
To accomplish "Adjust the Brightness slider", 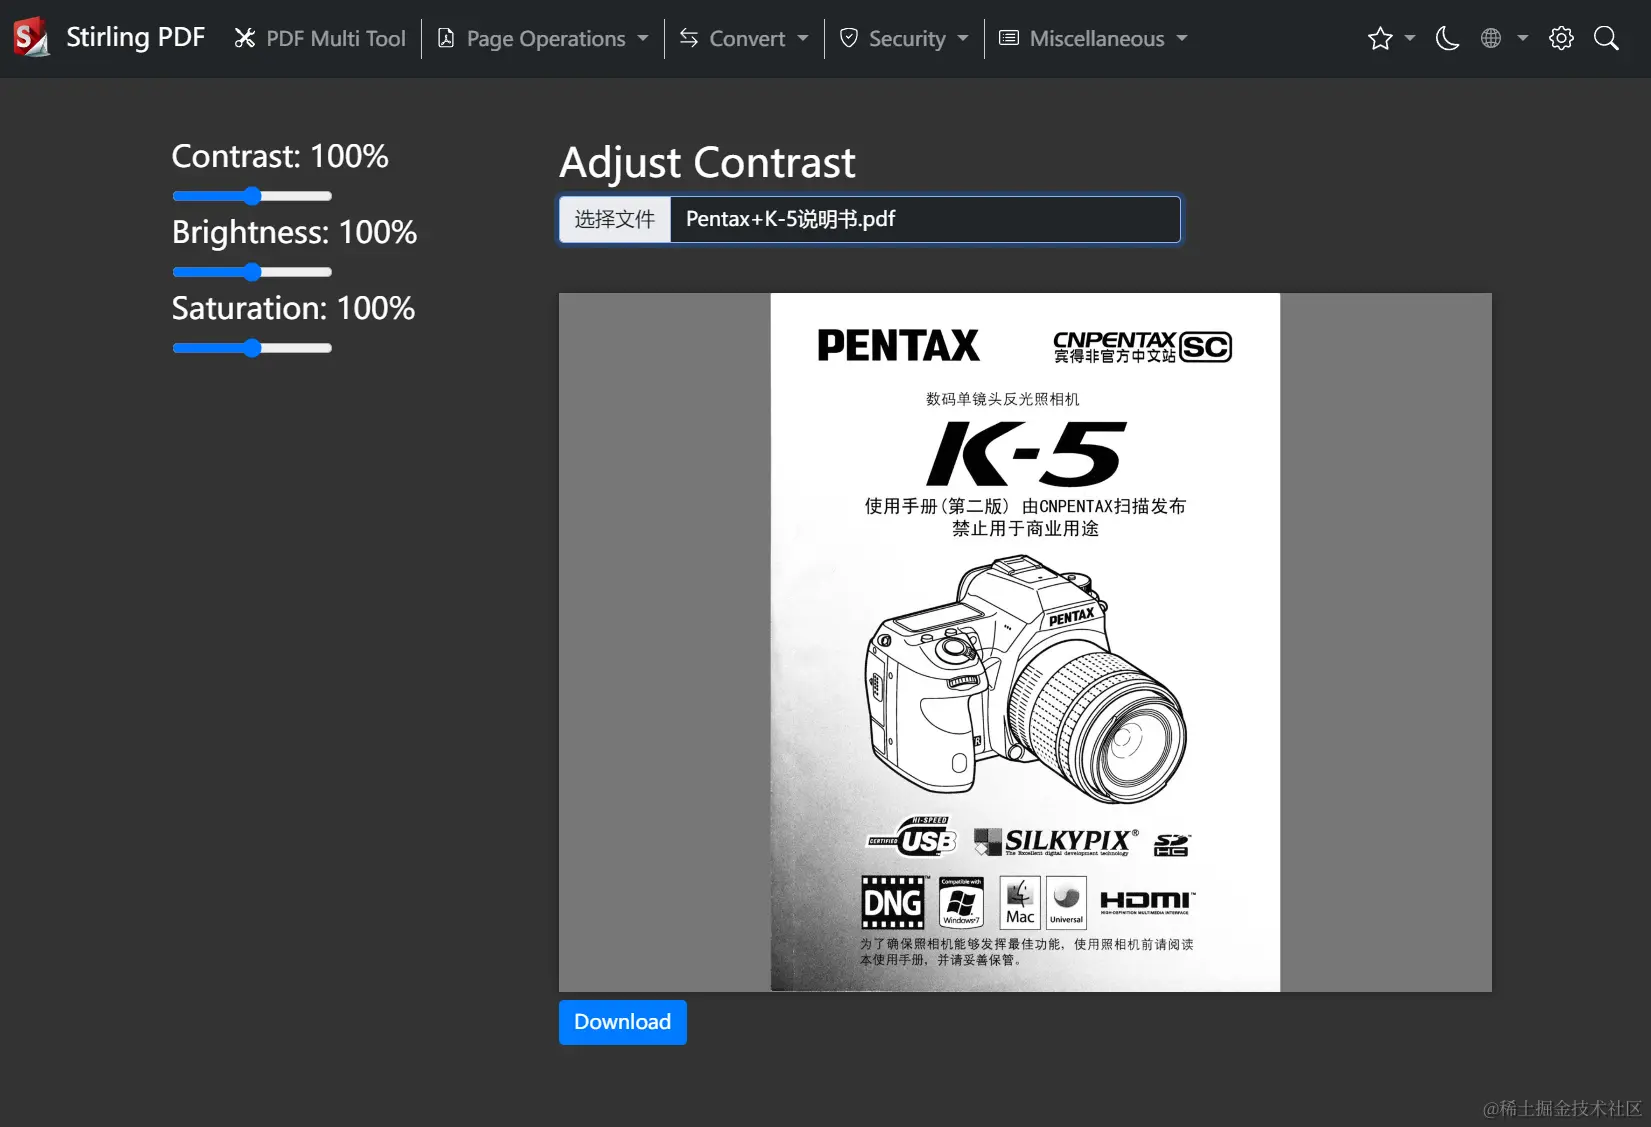I will point(252,272).
